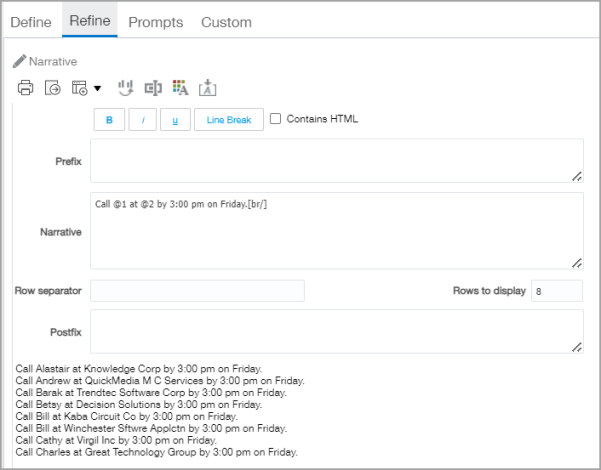The width and height of the screenshot is (601, 470).
Task: Click the 'Row separator' label
Action: point(48,291)
